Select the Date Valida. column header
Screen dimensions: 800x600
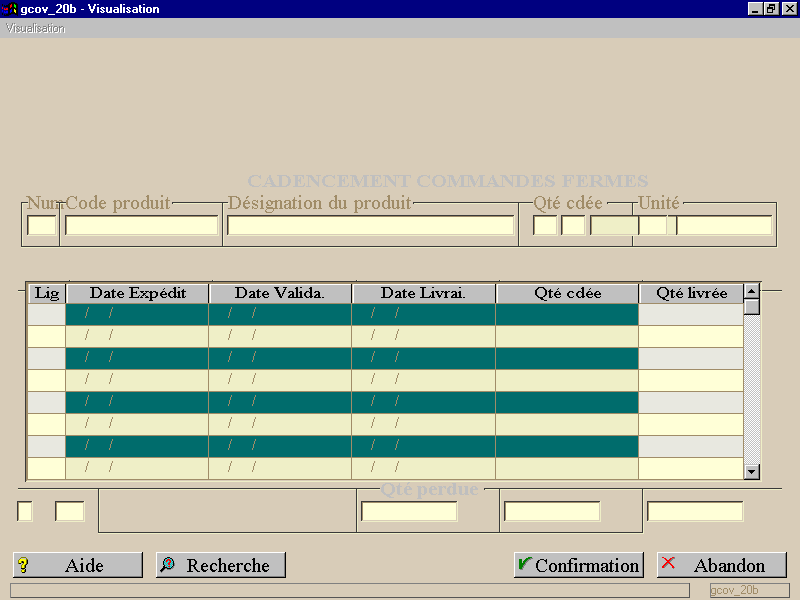[x=280, y=293]
